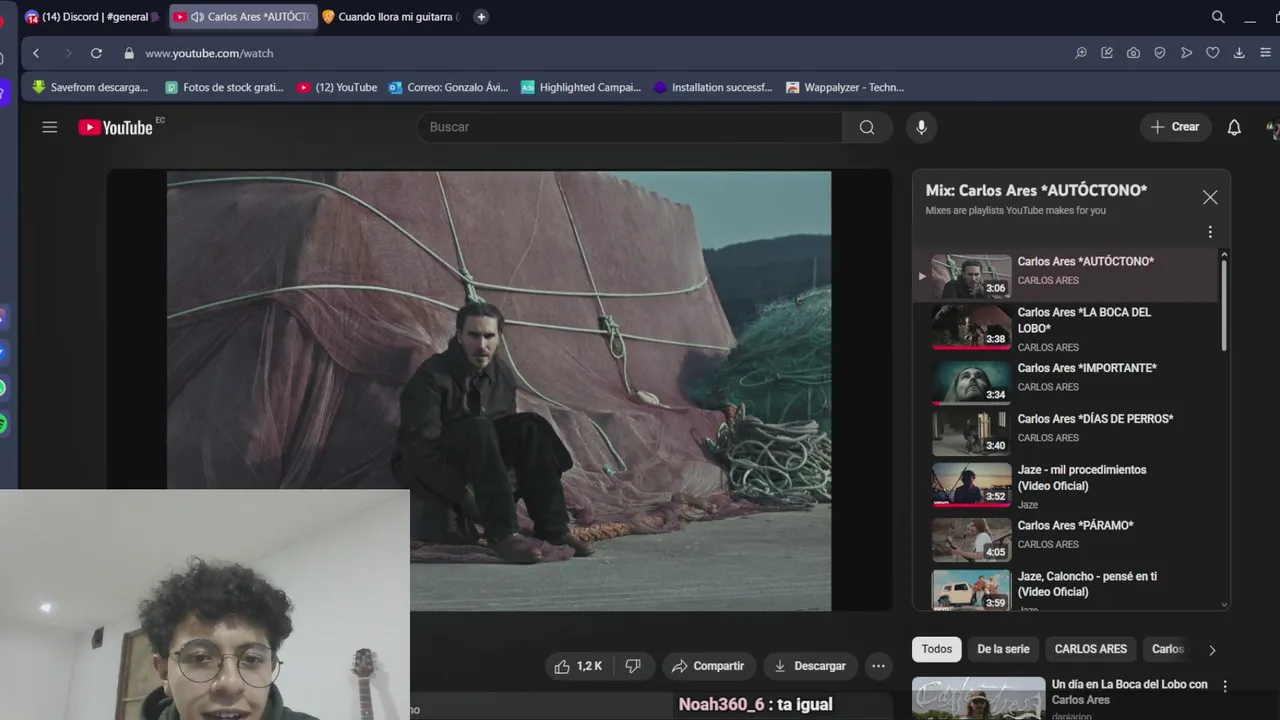Click the Descargar download button
The width and height of the screenshot is (1280, 720).
[x=810, y=666]
